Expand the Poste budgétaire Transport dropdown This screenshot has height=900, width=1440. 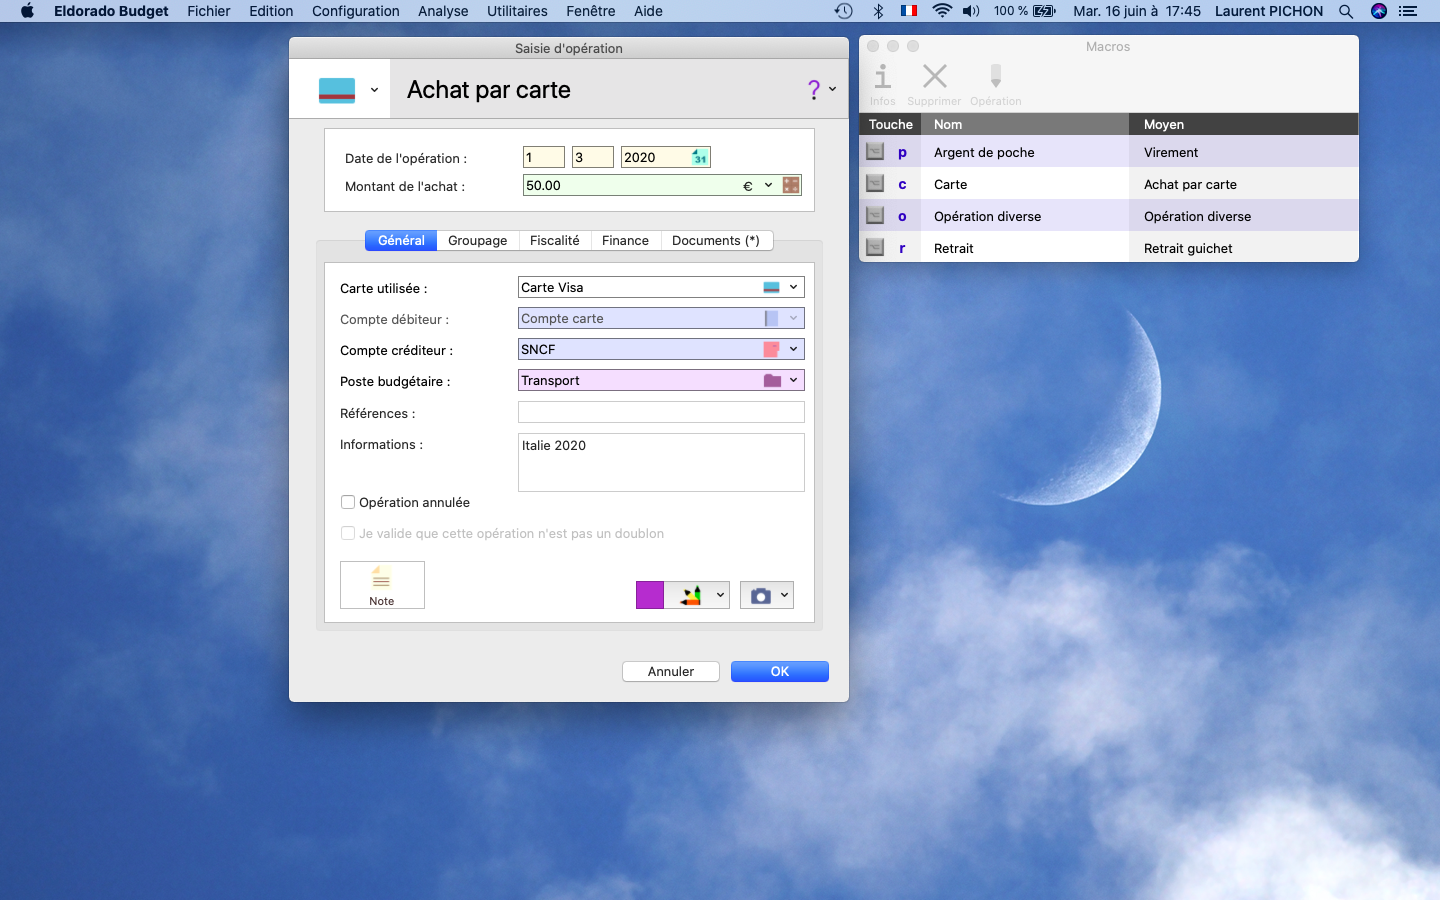[793, 380]
